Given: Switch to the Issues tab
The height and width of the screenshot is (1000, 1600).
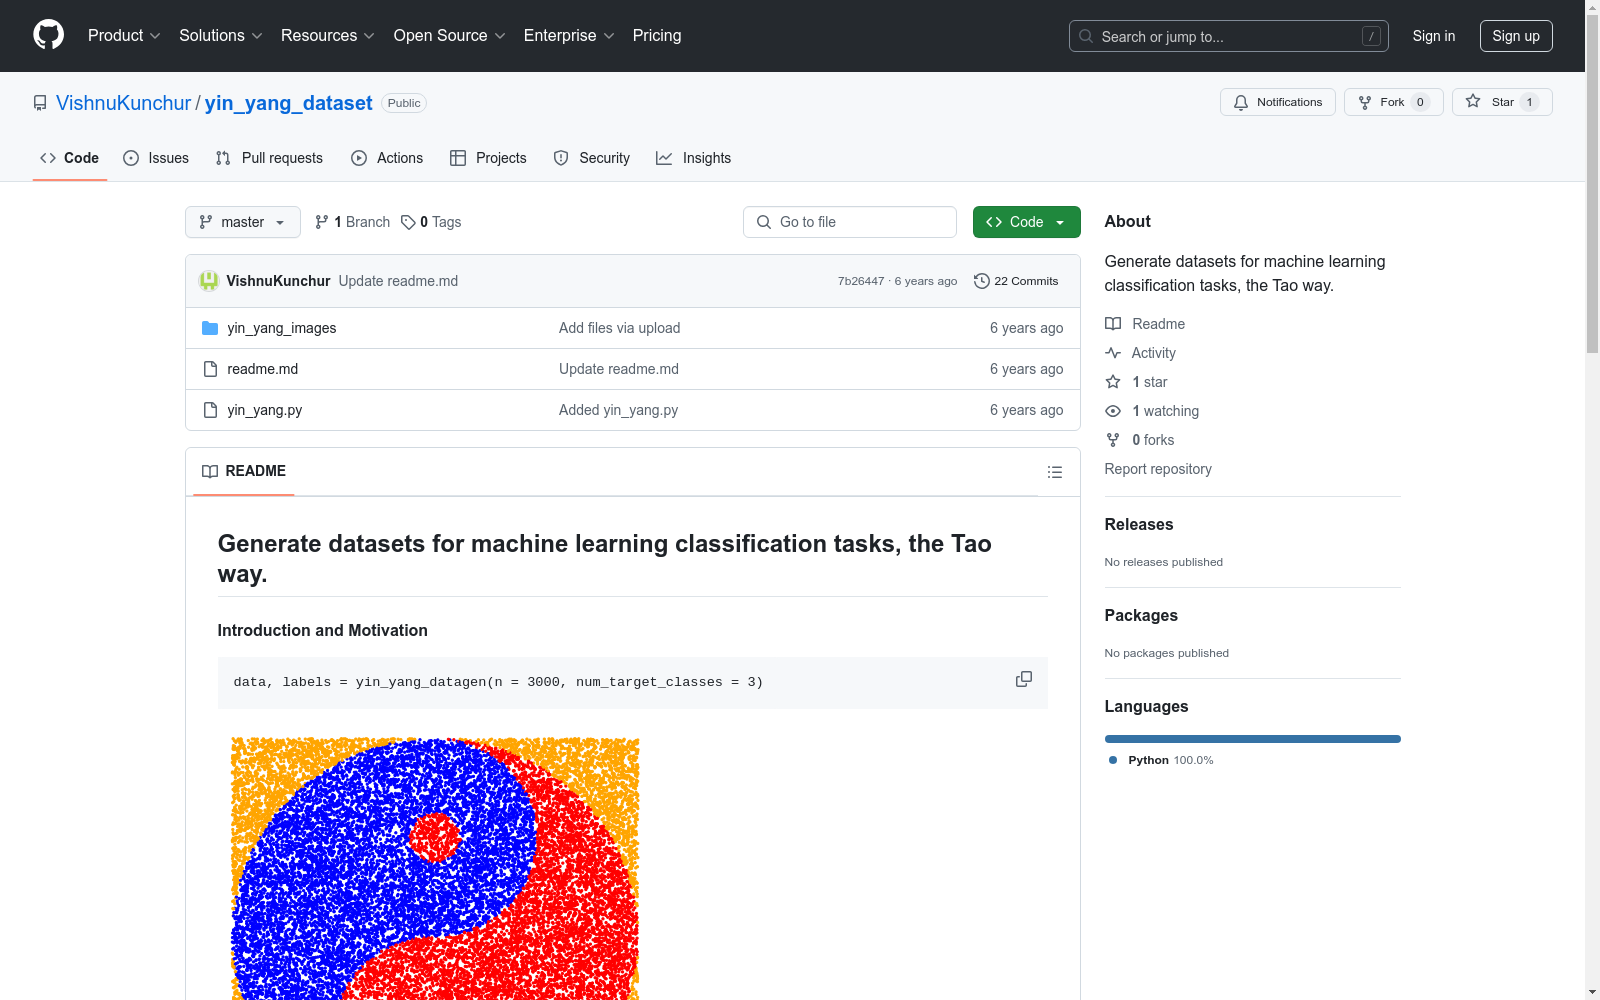Looking at the screenshot, I should (156, 158).
